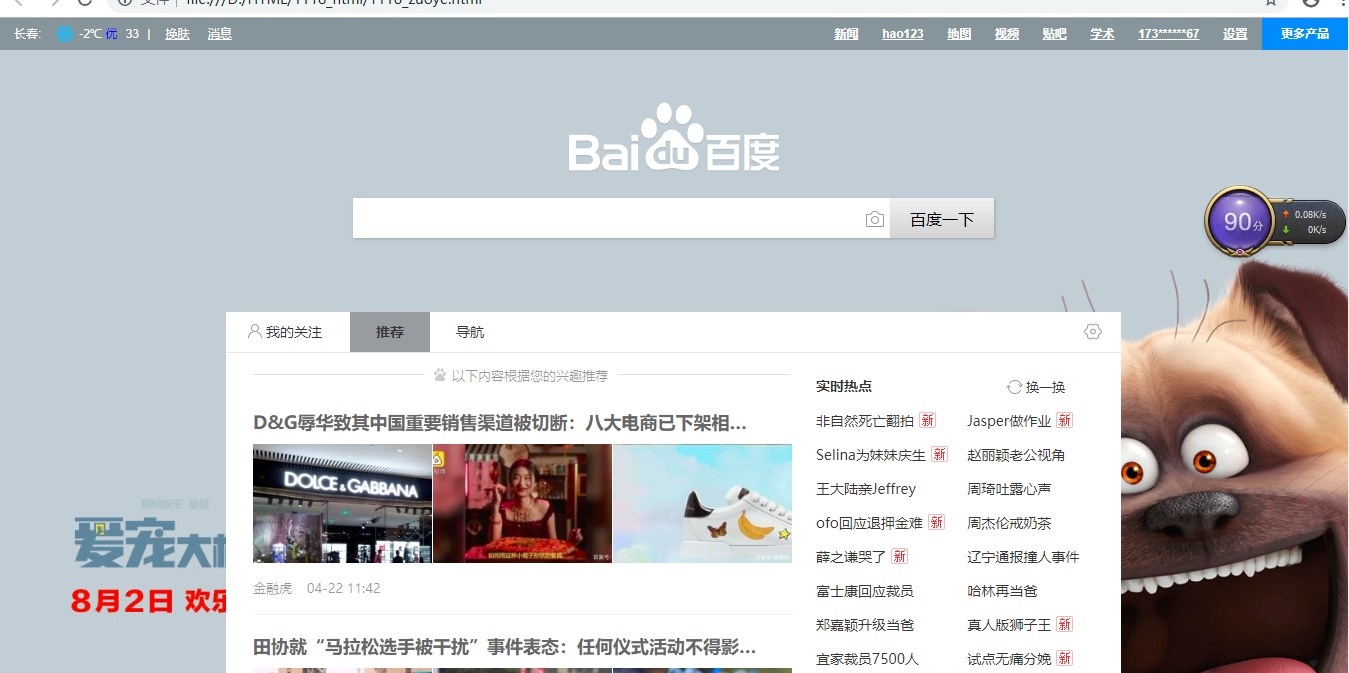
Task: Open the 我的关注 tab
Action: 288,332
